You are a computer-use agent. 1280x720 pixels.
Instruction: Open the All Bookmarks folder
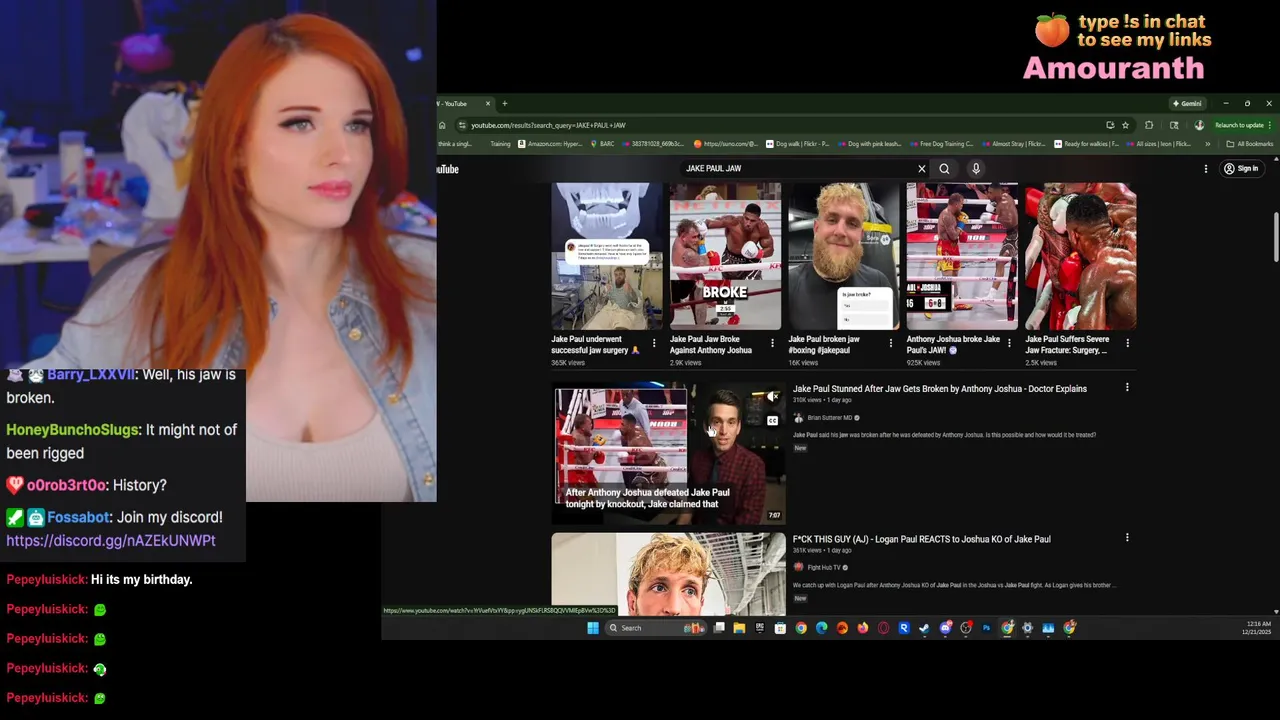pyautogui.click(x=1250, y=144)
